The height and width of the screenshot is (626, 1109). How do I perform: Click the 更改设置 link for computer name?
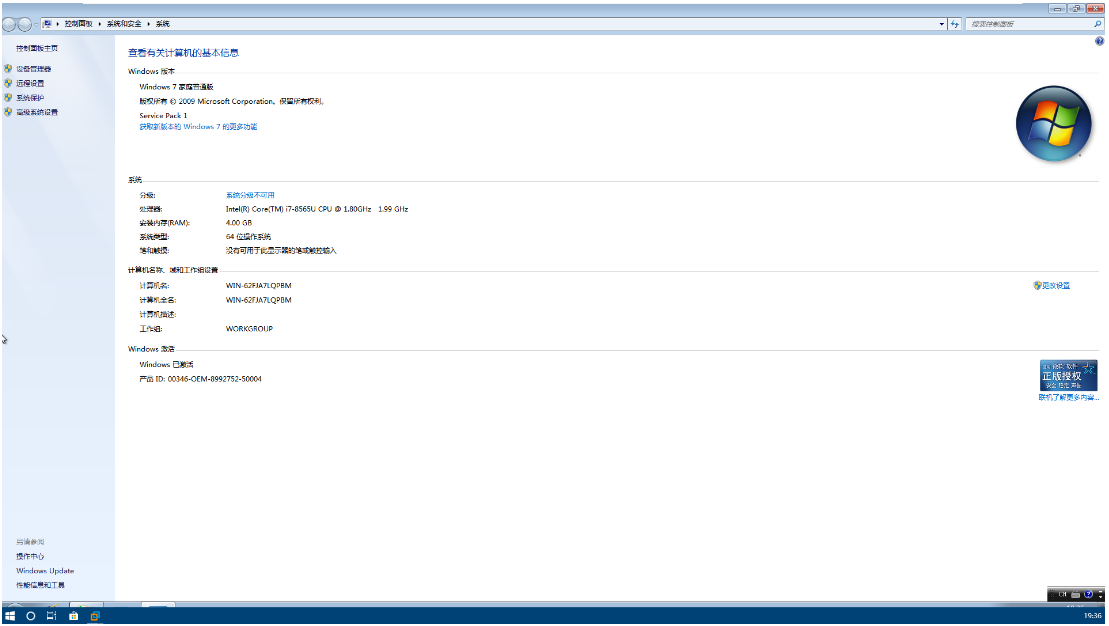(1055, 286)
